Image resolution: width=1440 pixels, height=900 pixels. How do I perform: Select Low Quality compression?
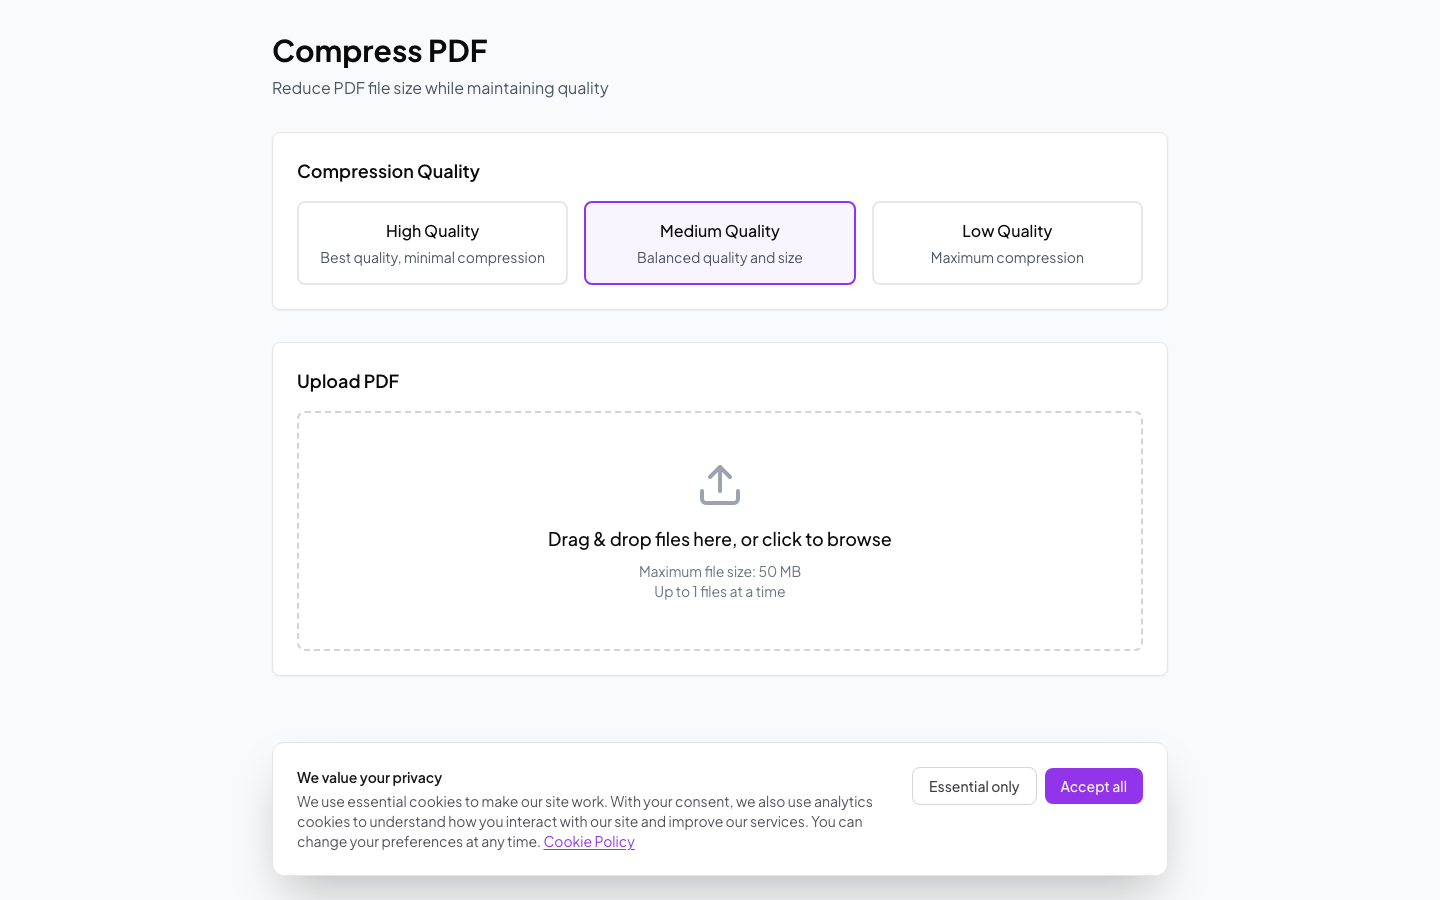point(1007,242)
